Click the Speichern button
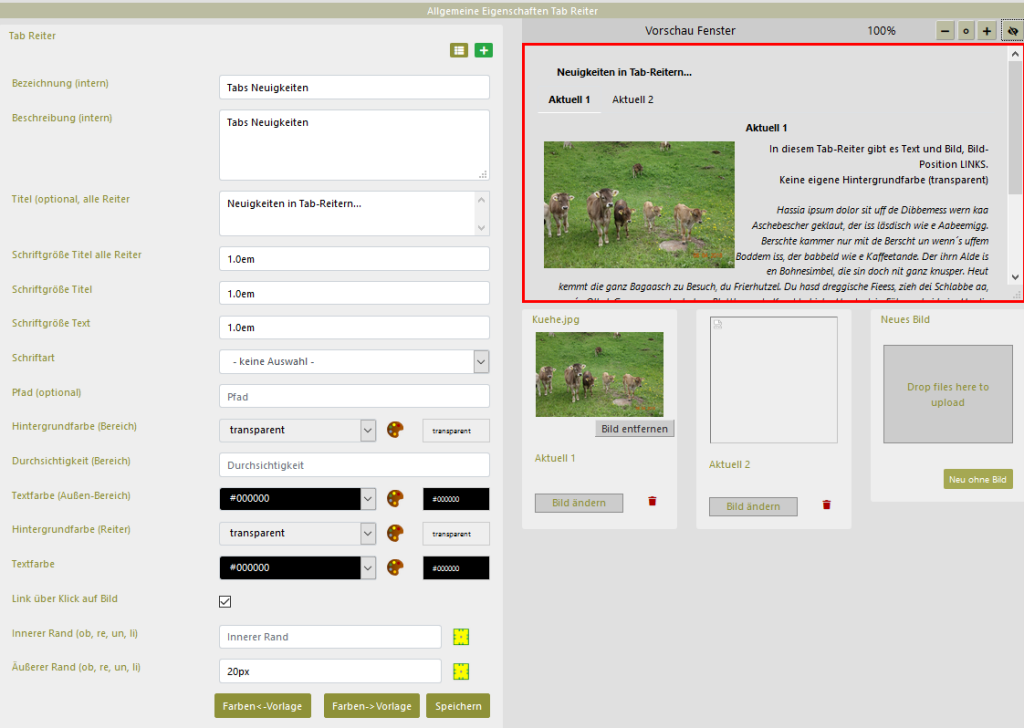1024x728 pixels. click(x=458, y=706)
